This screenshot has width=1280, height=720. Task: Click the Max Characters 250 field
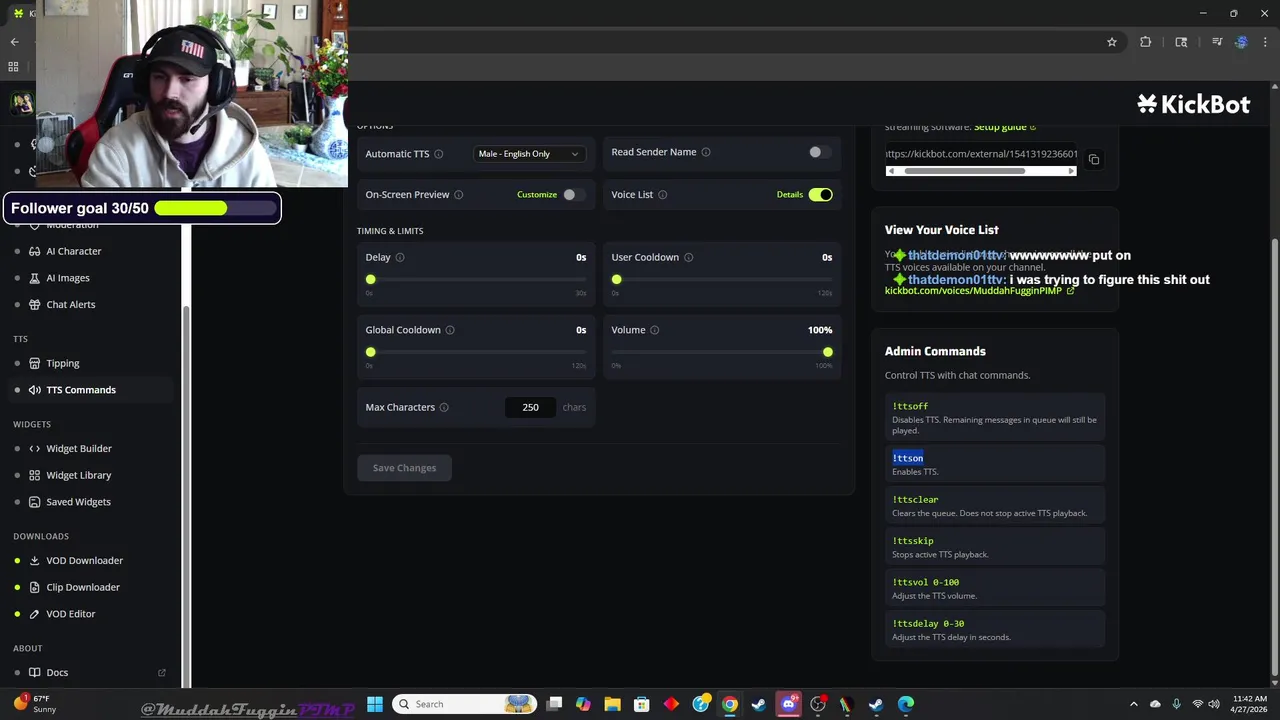530,407
